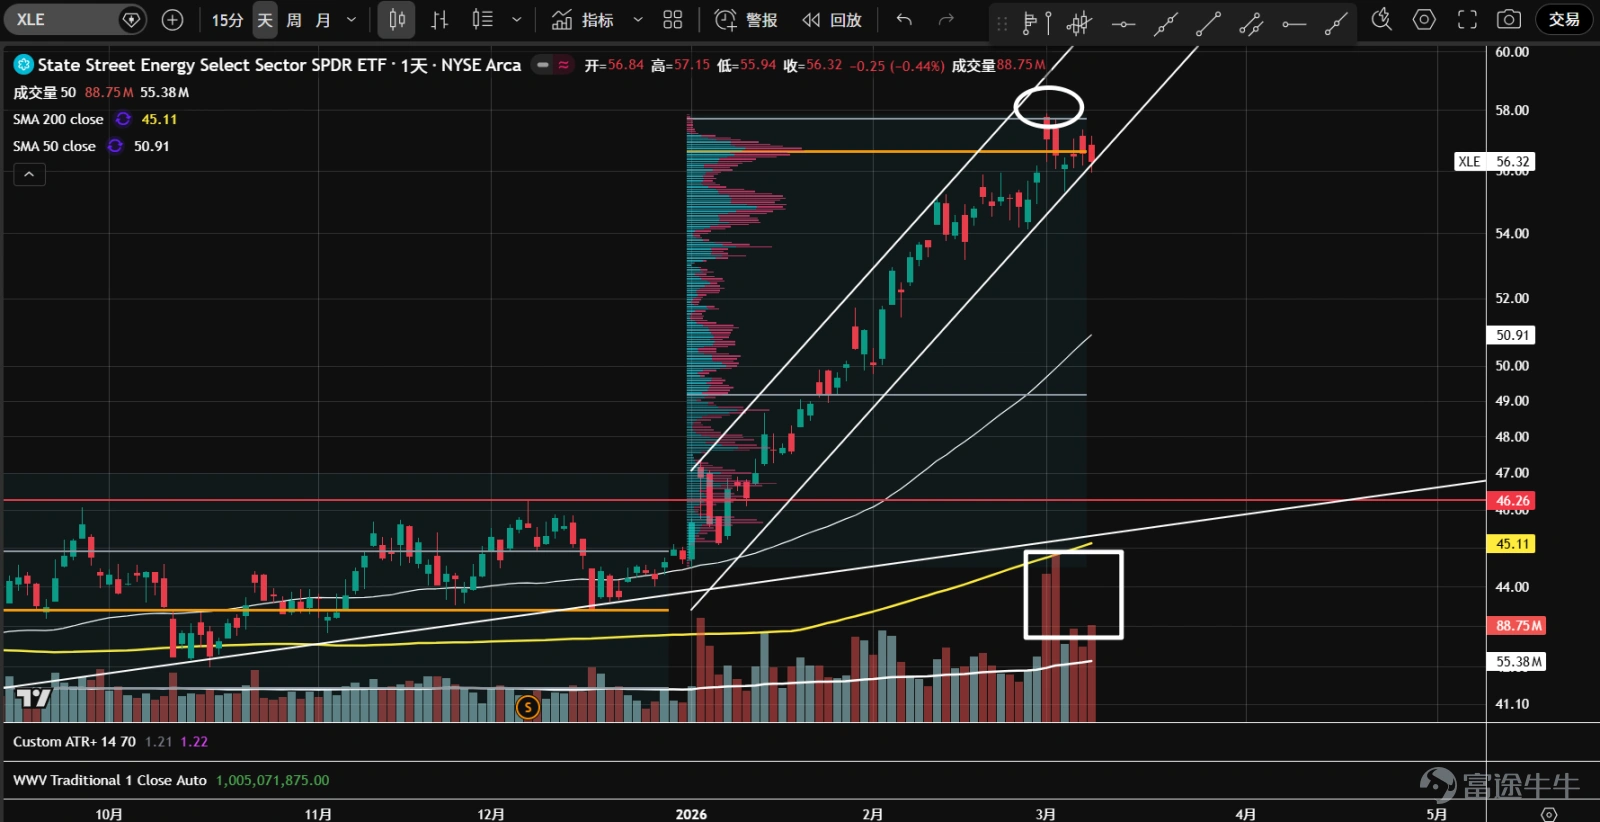Select the volume footprint chart style icon
The image size is (1600, 822).
[482, 20]
